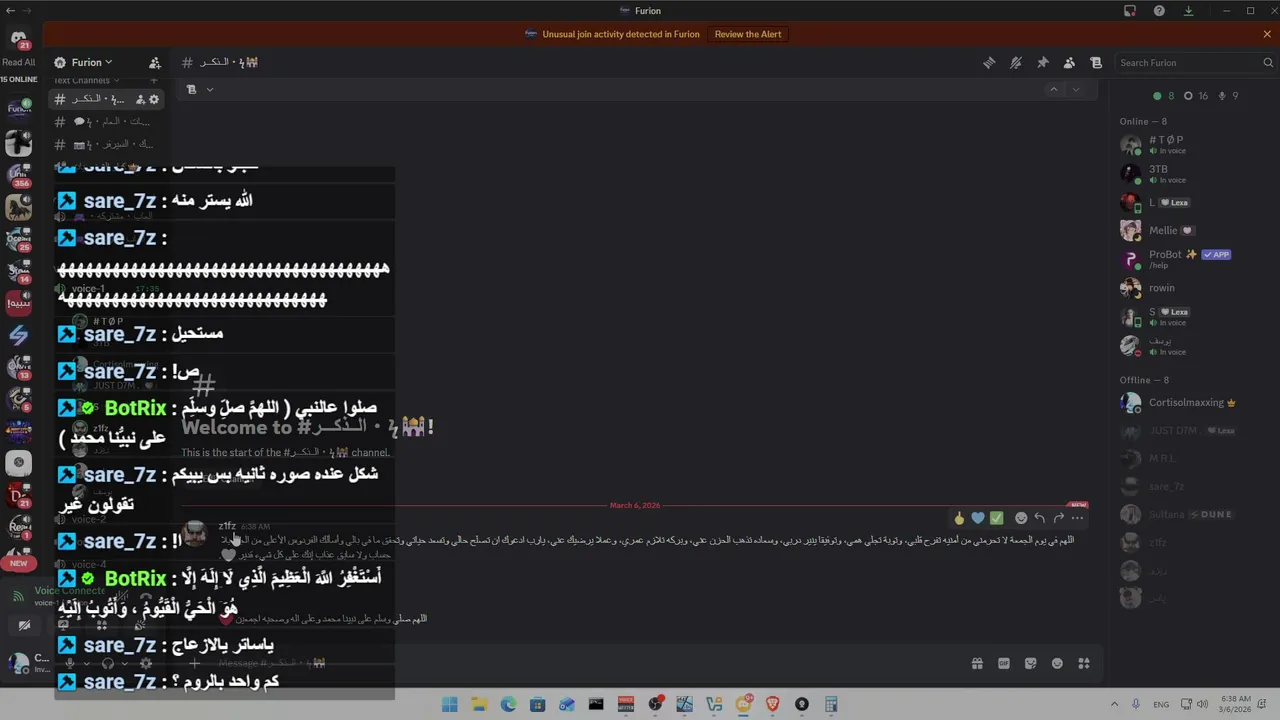Open Discord home direct messages icon
This screenshot has height=720, width=1280.
[19, 40]
